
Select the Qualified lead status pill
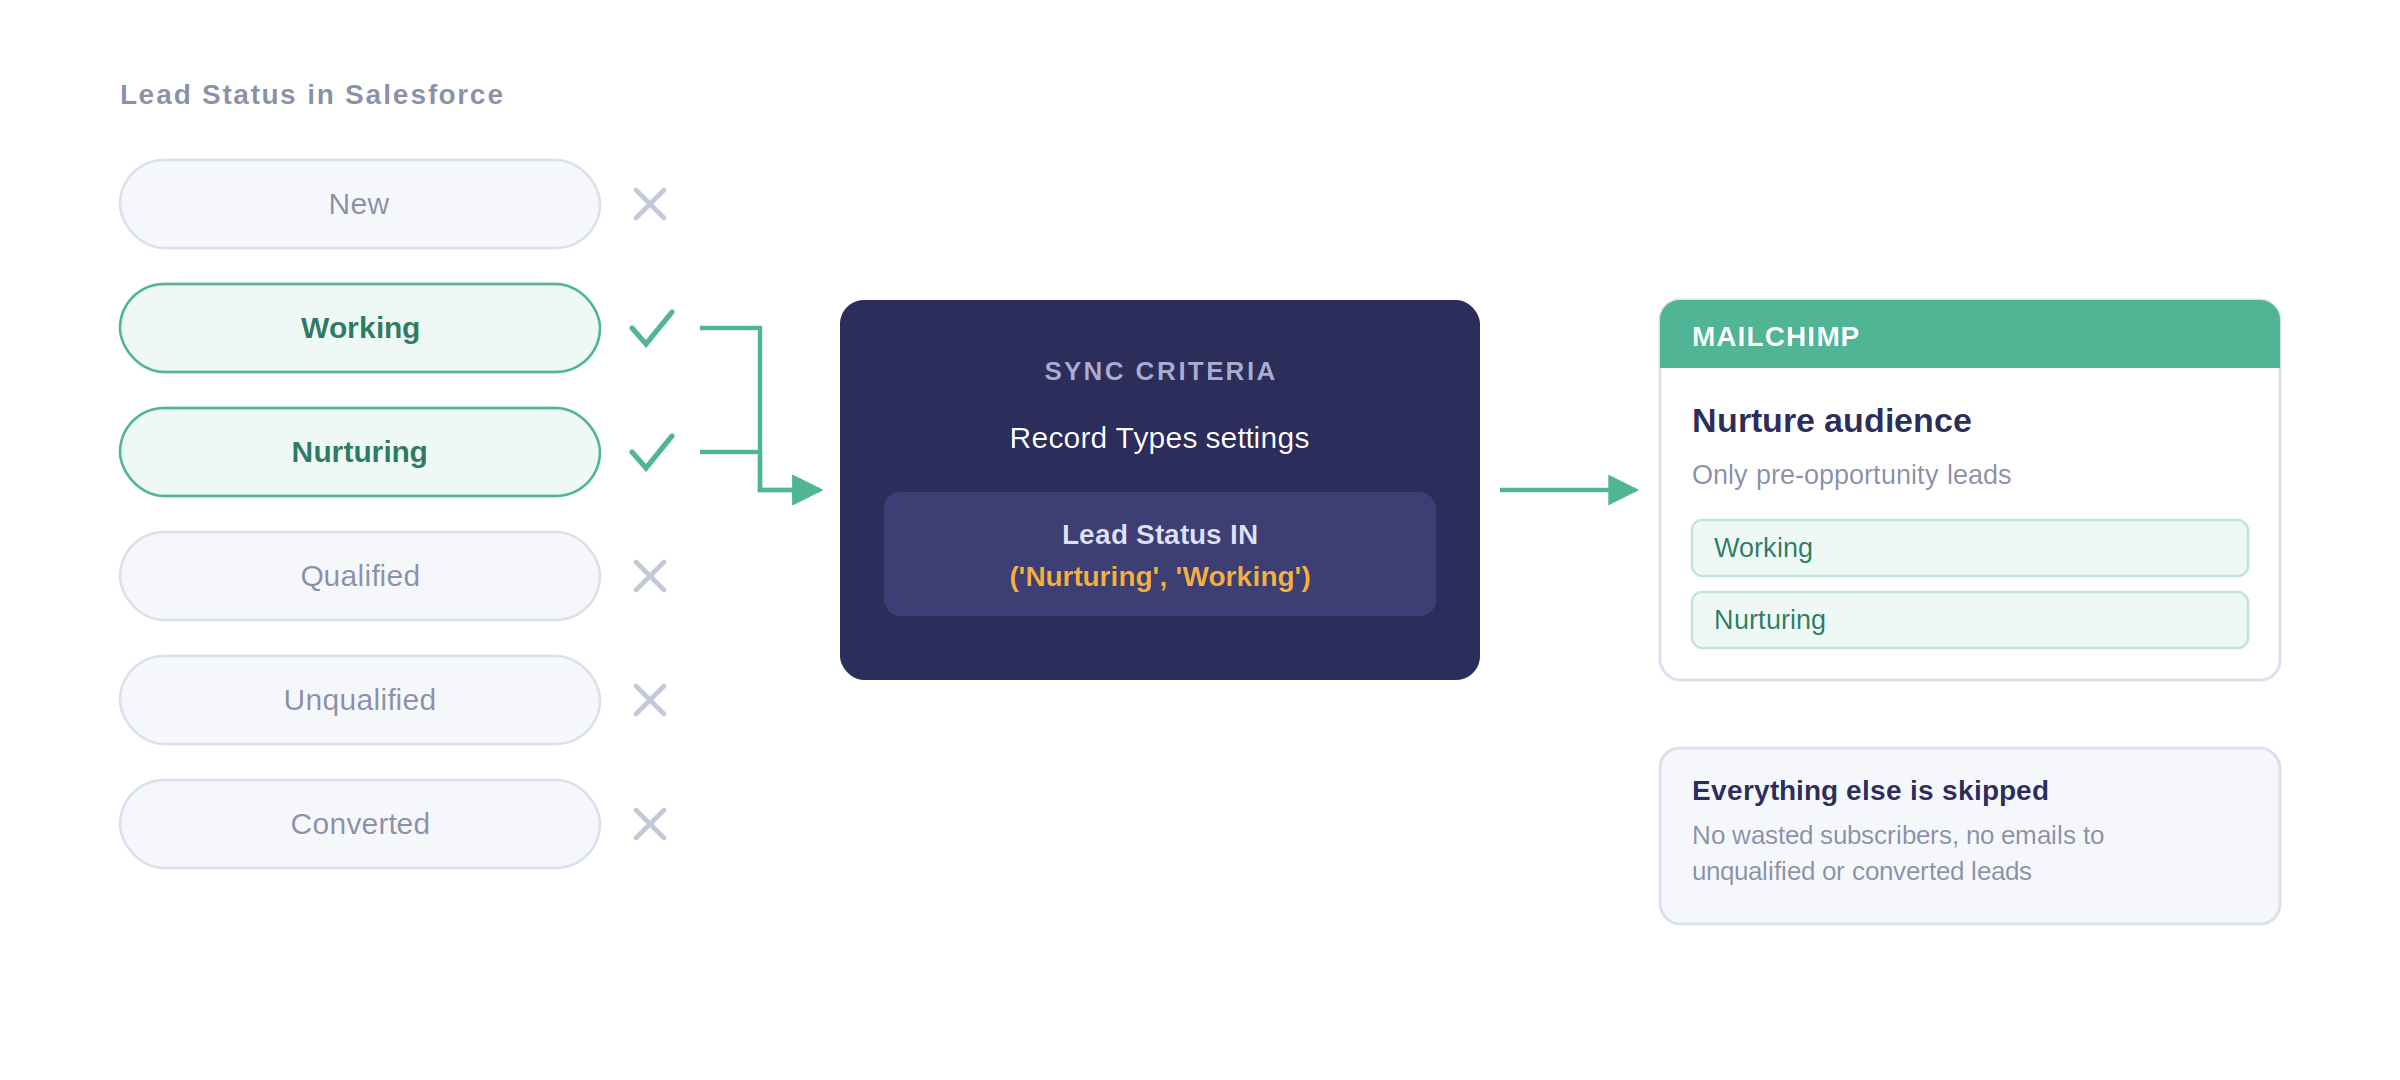(x=360, y=576)
